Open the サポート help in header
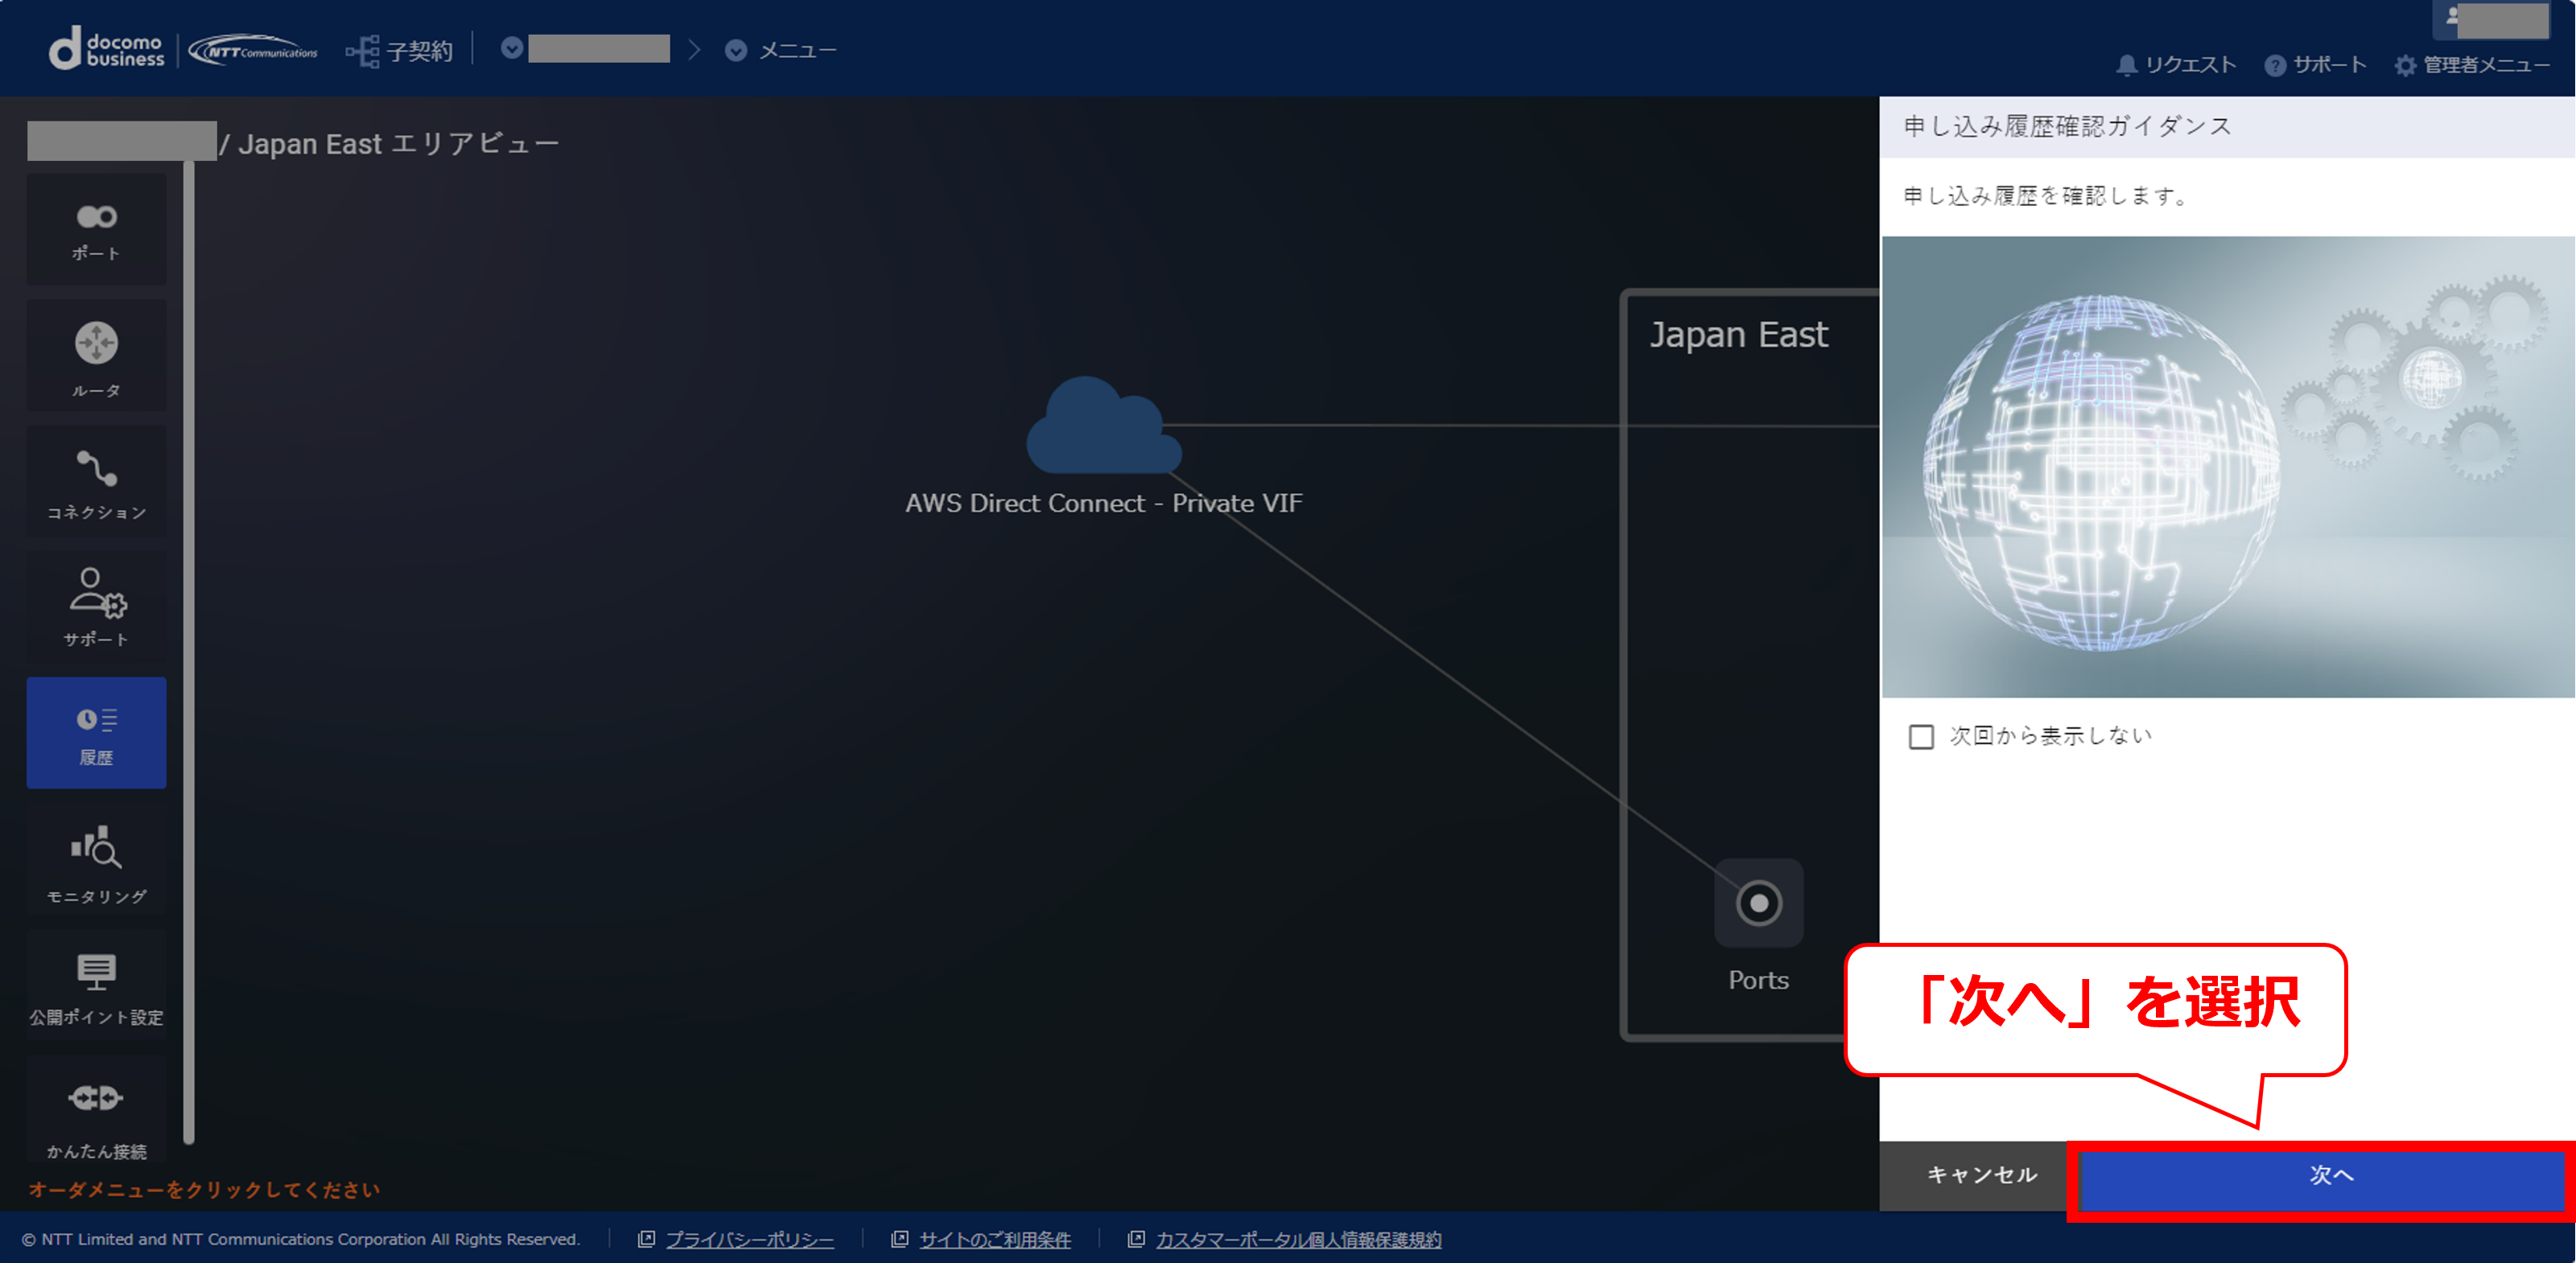This screenshot has width=2576, height=1263. click(x=2315, y=65)
